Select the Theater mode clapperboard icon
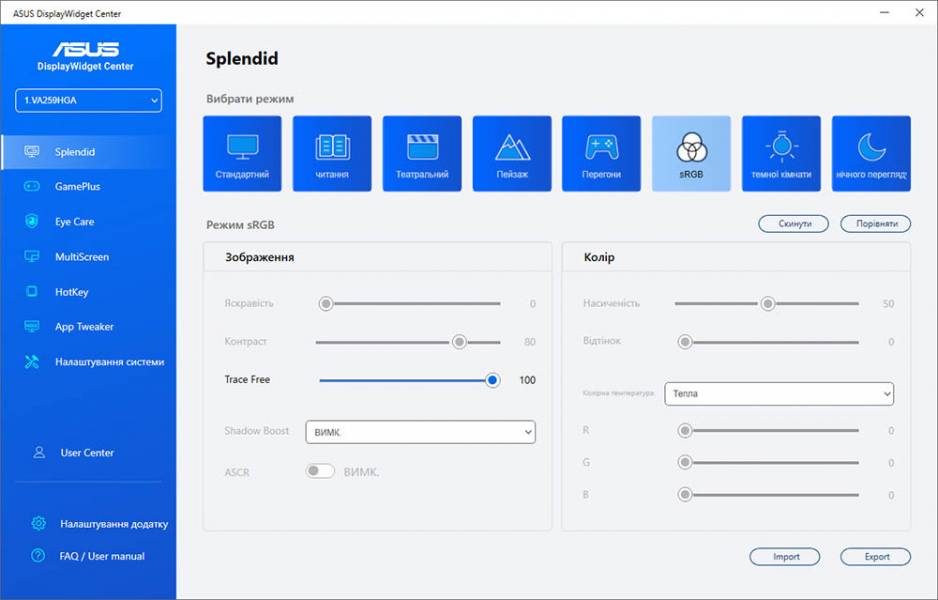 click(422, 148)
